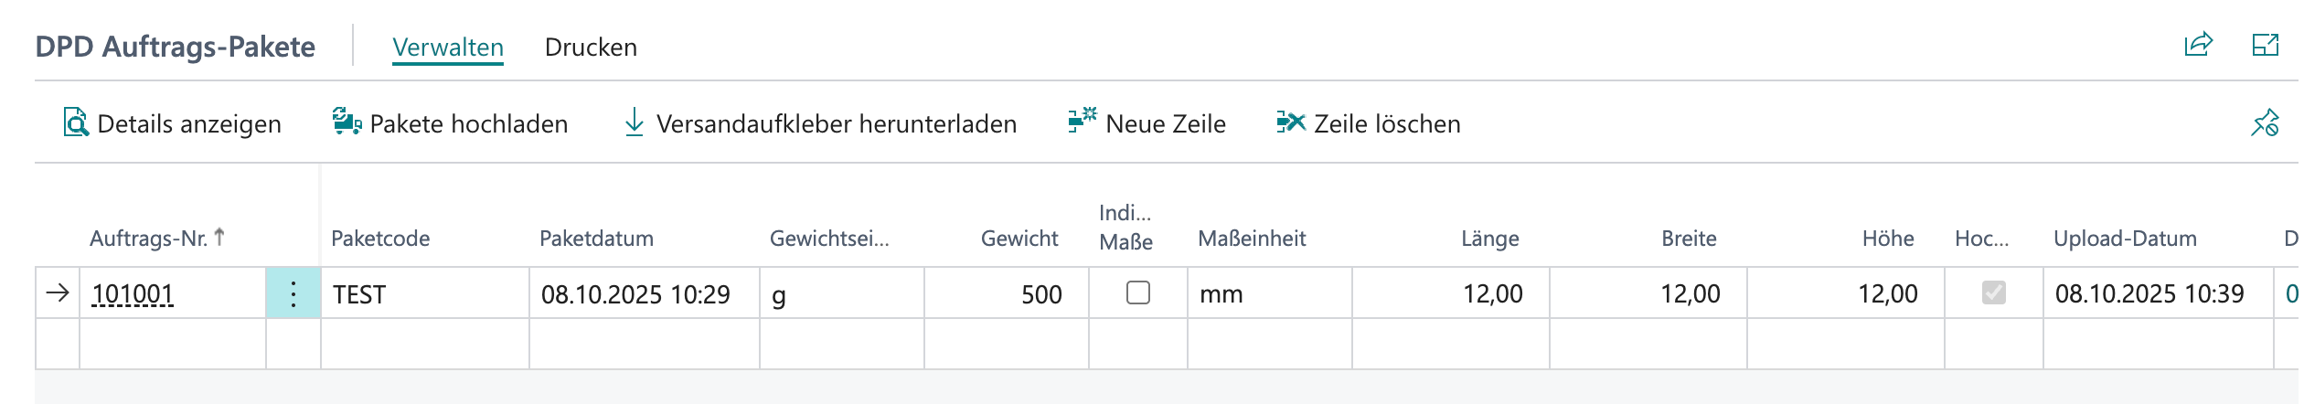Image resolution: width=2304 pixels, height=404 pixels.
Task: Open the Maßeinheit column header menu
Action: pyautogui.click(x=1252, y=238)
